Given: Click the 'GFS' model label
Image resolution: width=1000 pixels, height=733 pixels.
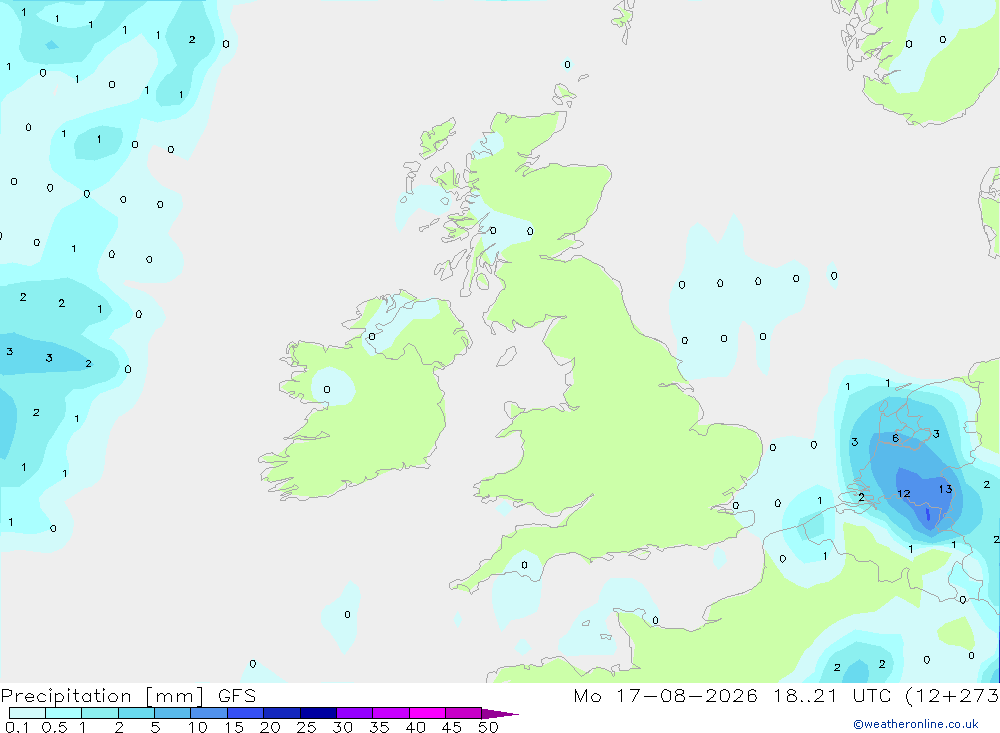Looking at the screenshot, I should coord(237,696).
